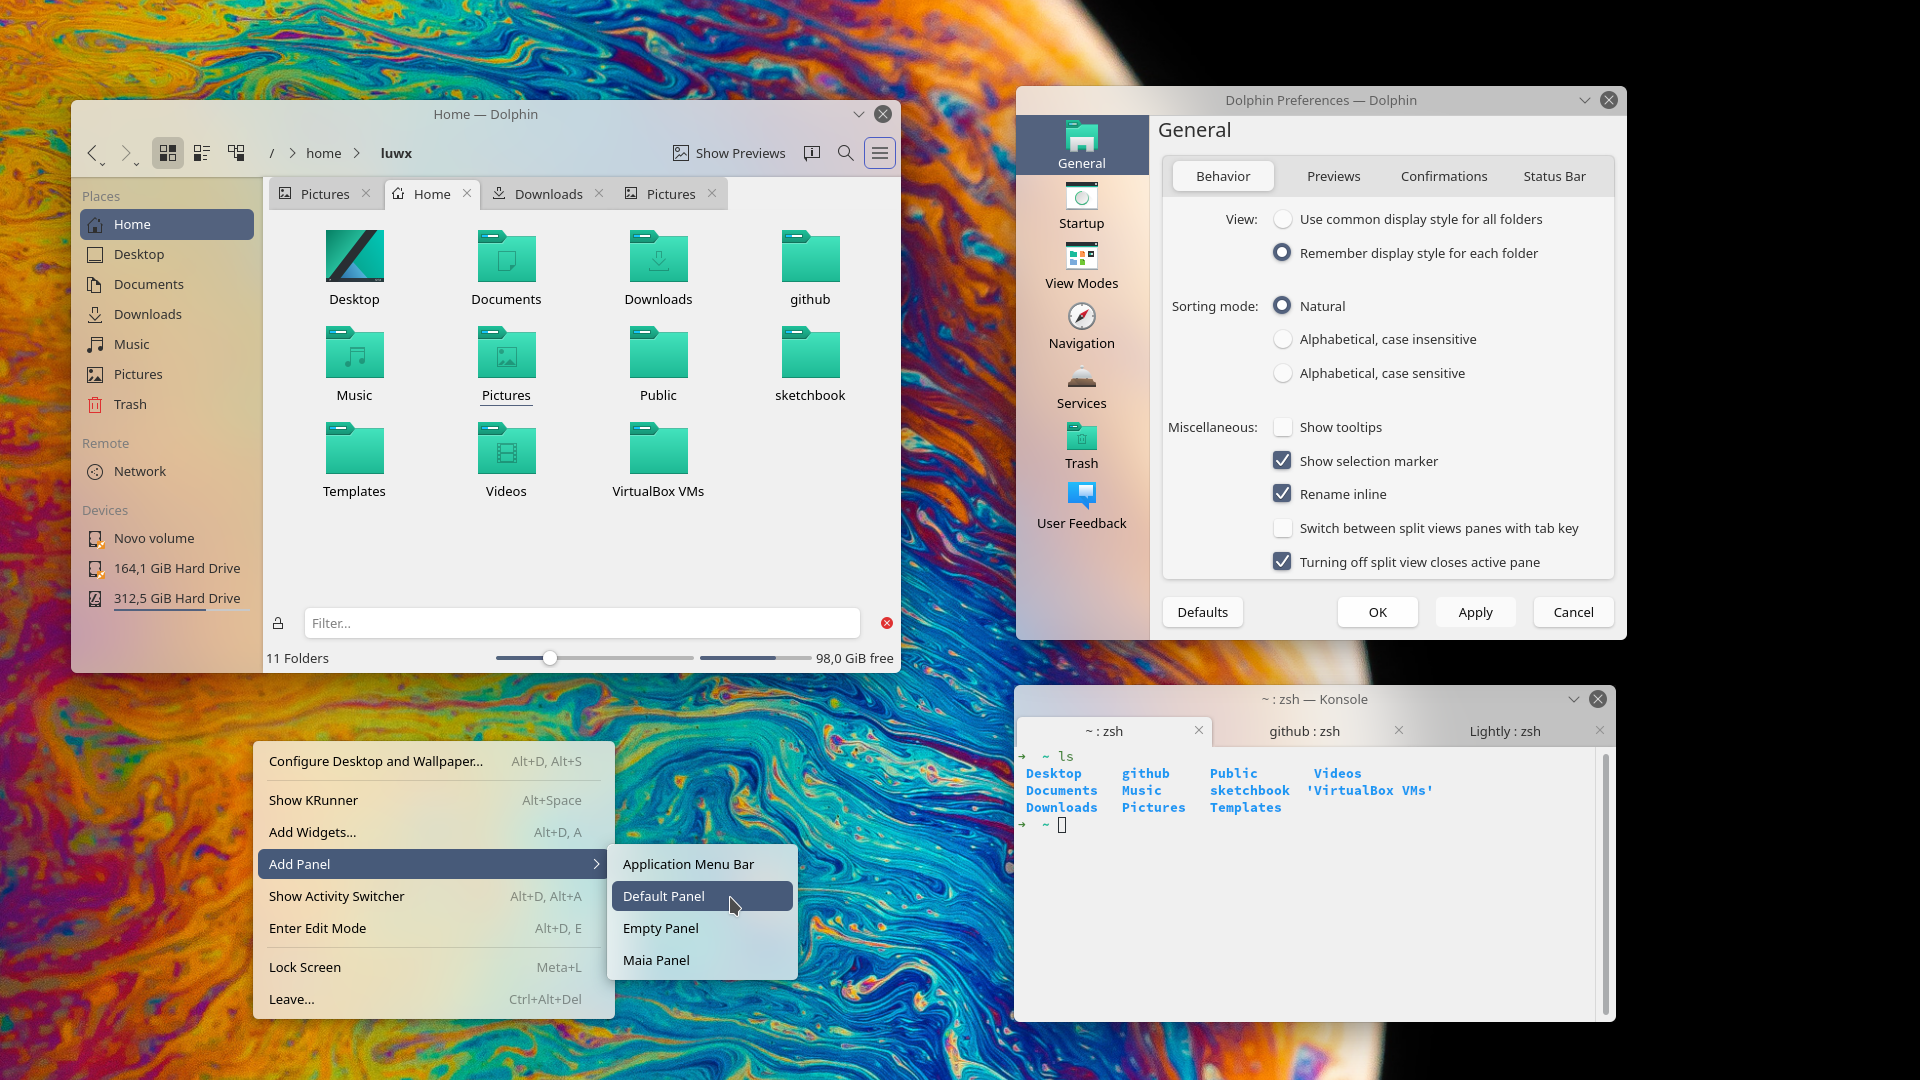Screen dimensions: 1920x1080
Task: Uncheck Show selection marker
Action: [x=1281, y=460]
